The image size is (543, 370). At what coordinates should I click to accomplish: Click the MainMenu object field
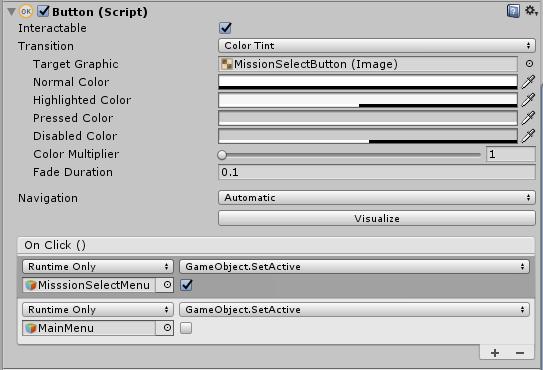pyautogui.click(x=89, y=328)
